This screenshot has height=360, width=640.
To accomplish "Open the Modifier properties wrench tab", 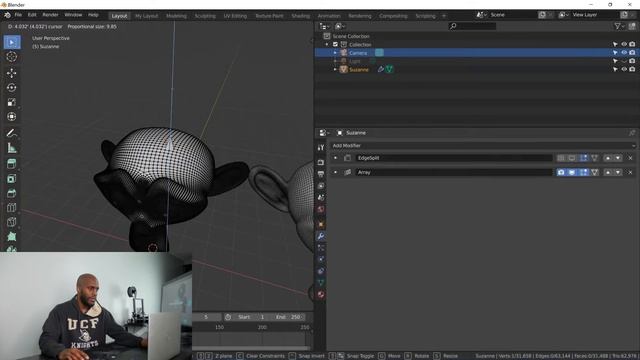I will point(321,236).
